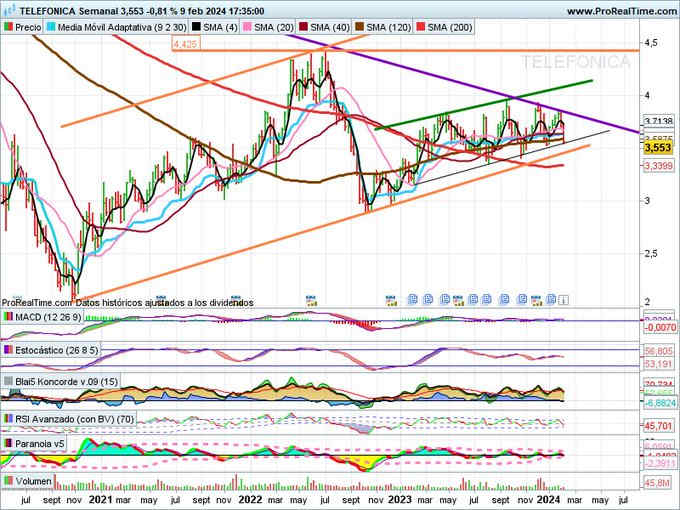
Task: Open the www.ProRealTime.com link
Action: pos(623,11)
